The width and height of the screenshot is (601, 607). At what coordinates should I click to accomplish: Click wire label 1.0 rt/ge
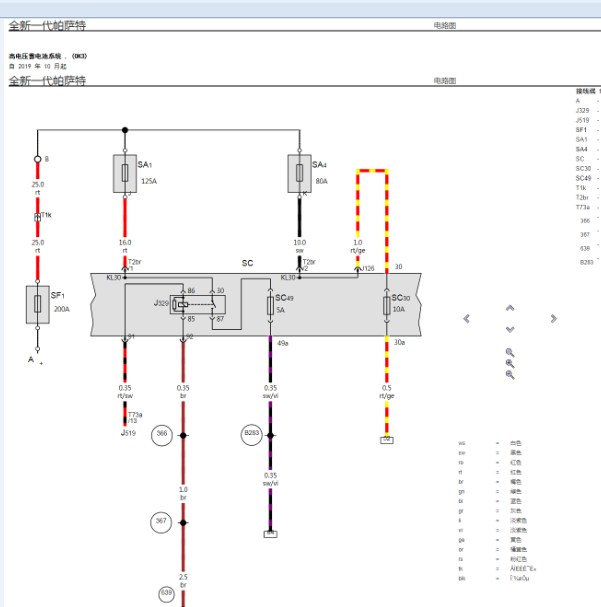click(358, 246)
